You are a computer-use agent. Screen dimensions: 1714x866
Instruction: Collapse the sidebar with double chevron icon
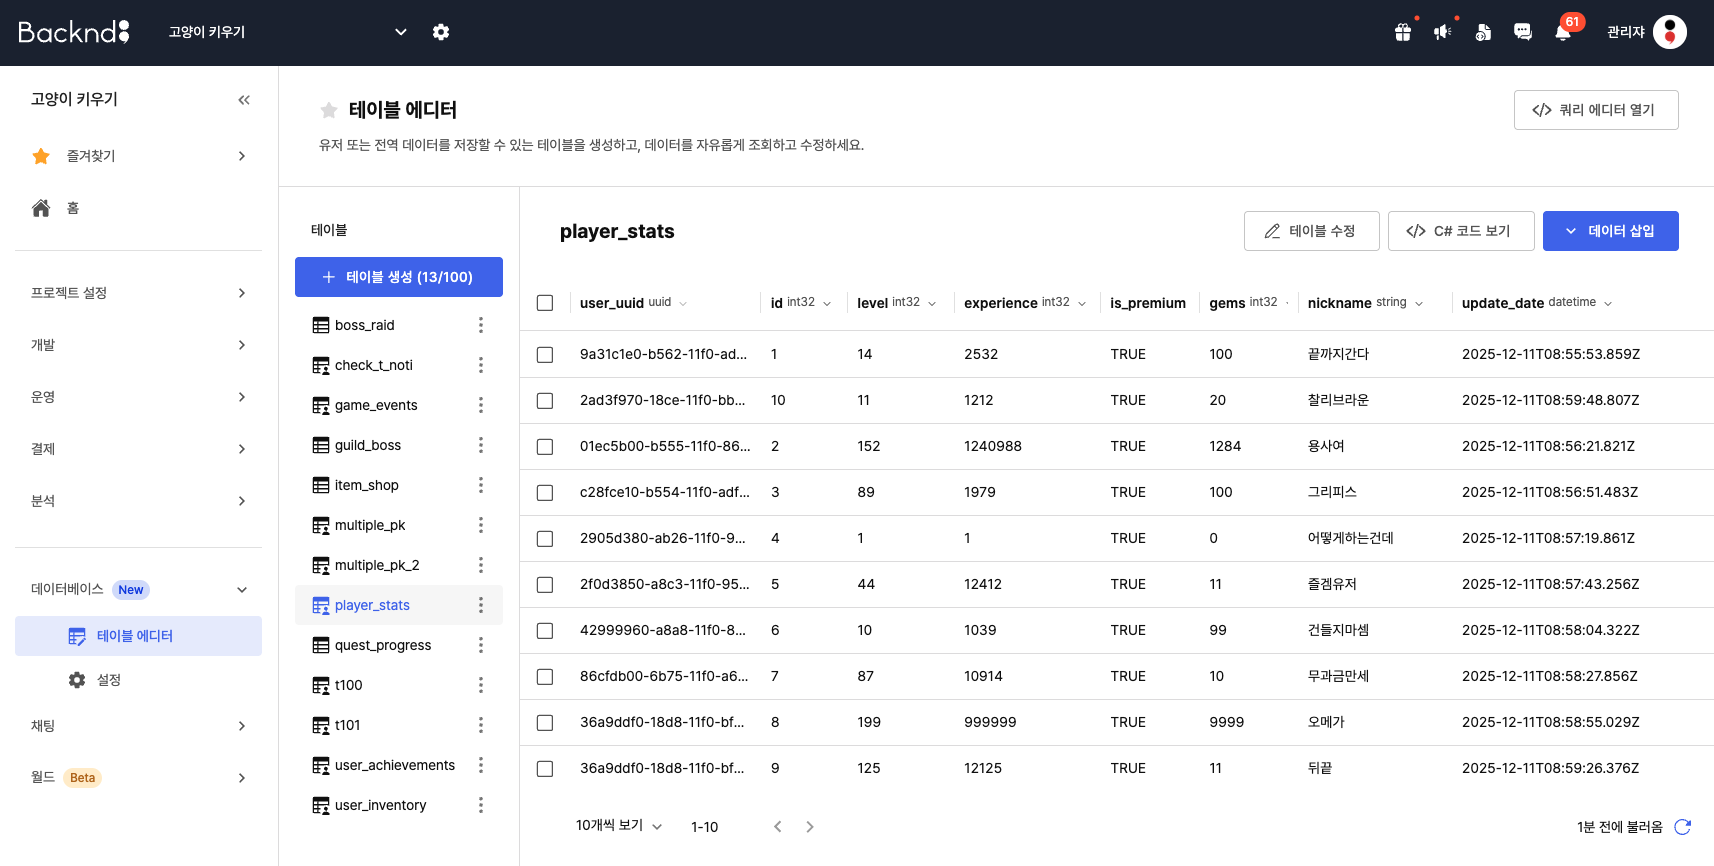pos(244,100)
